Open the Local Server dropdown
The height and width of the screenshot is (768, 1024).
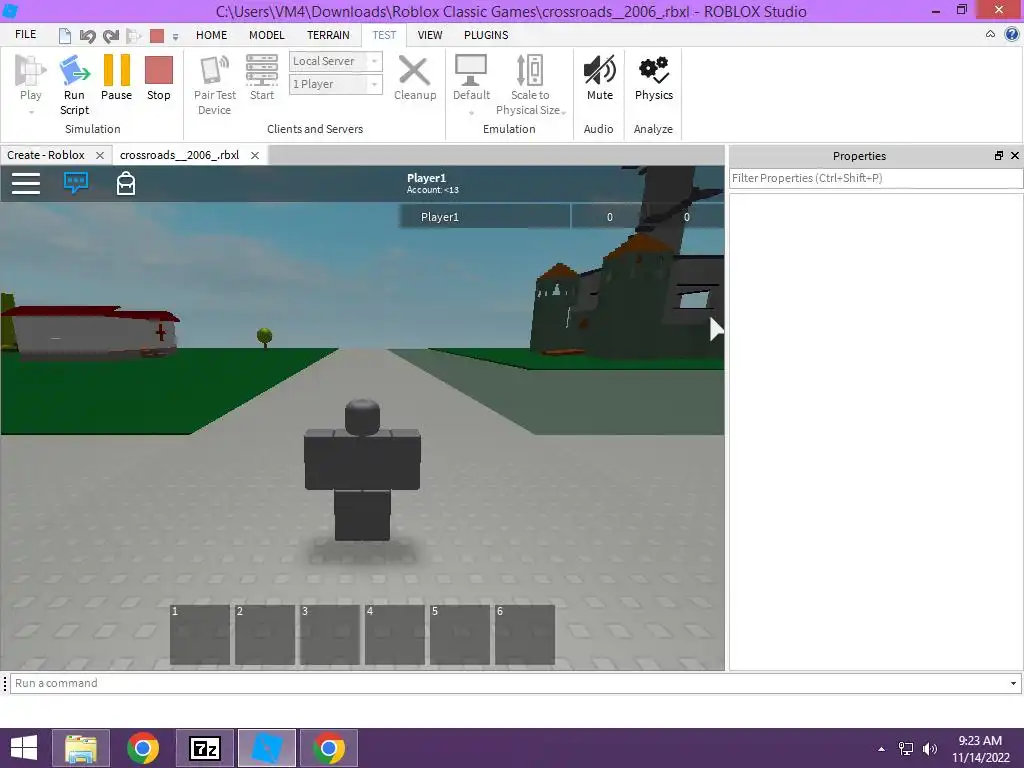point(336,61)
